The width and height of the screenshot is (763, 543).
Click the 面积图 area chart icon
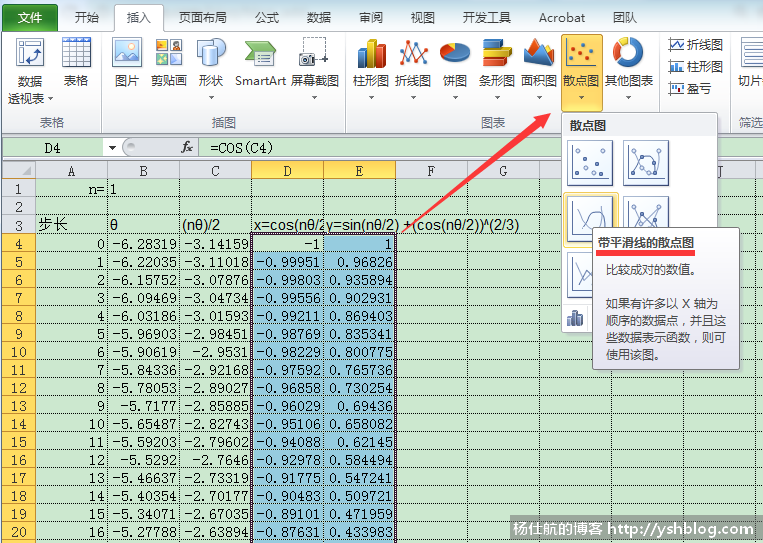click(539, 53)
